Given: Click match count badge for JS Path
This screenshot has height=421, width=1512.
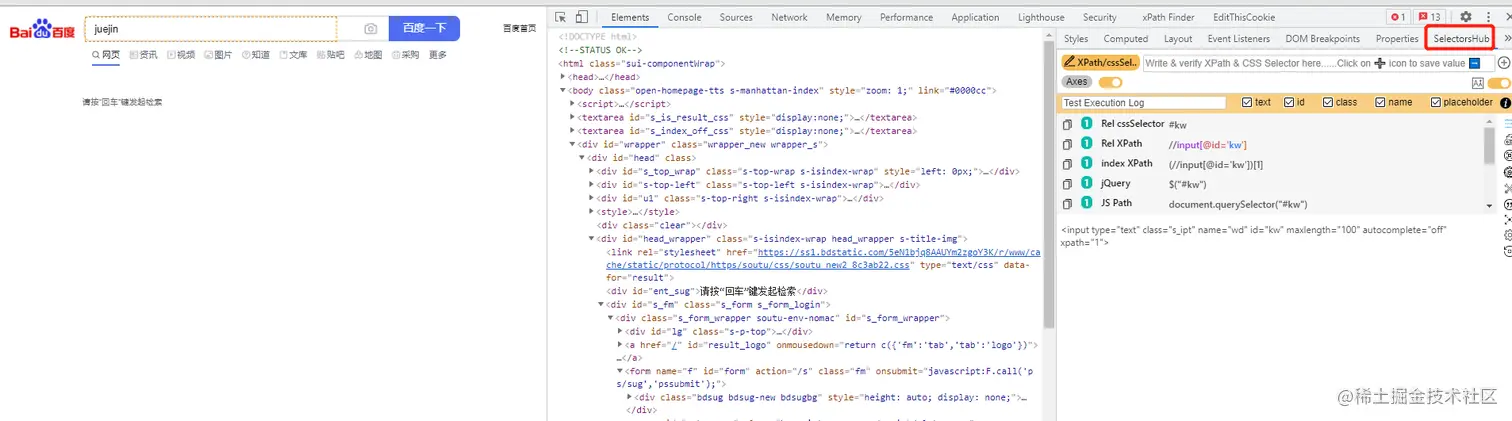Looking at the screenshot, I should point(1086,204).
